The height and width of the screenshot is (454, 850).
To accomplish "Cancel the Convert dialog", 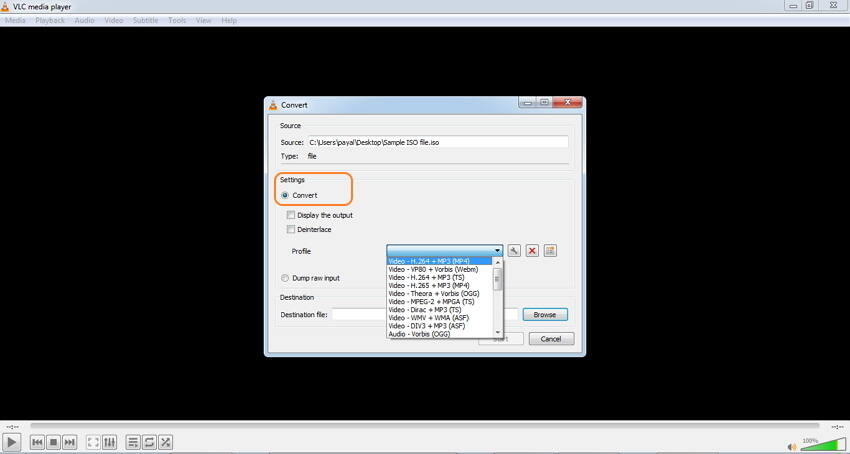I will tap(551, 339).
